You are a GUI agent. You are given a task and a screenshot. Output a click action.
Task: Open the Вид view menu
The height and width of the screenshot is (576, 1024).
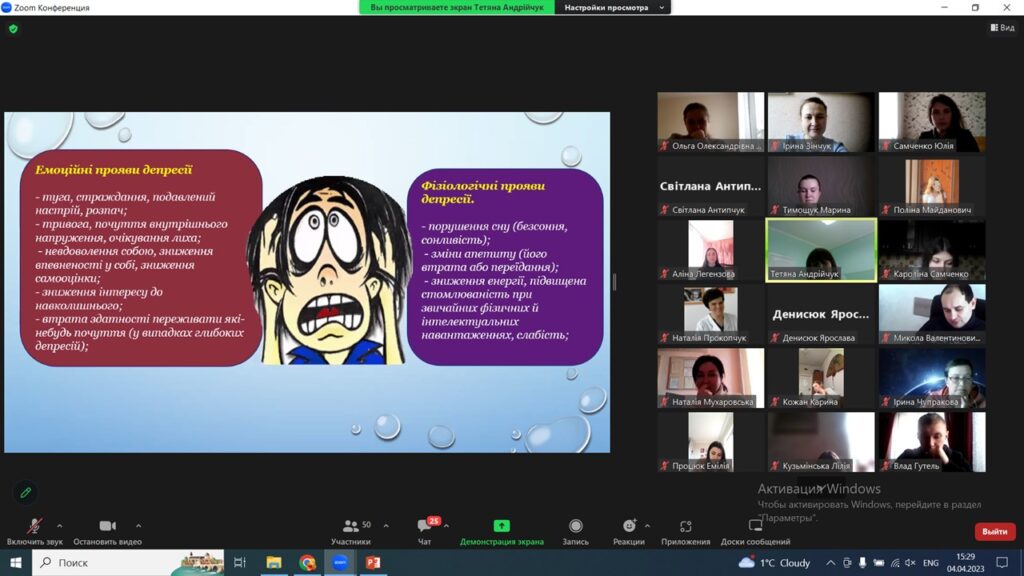coord(1001,28)
